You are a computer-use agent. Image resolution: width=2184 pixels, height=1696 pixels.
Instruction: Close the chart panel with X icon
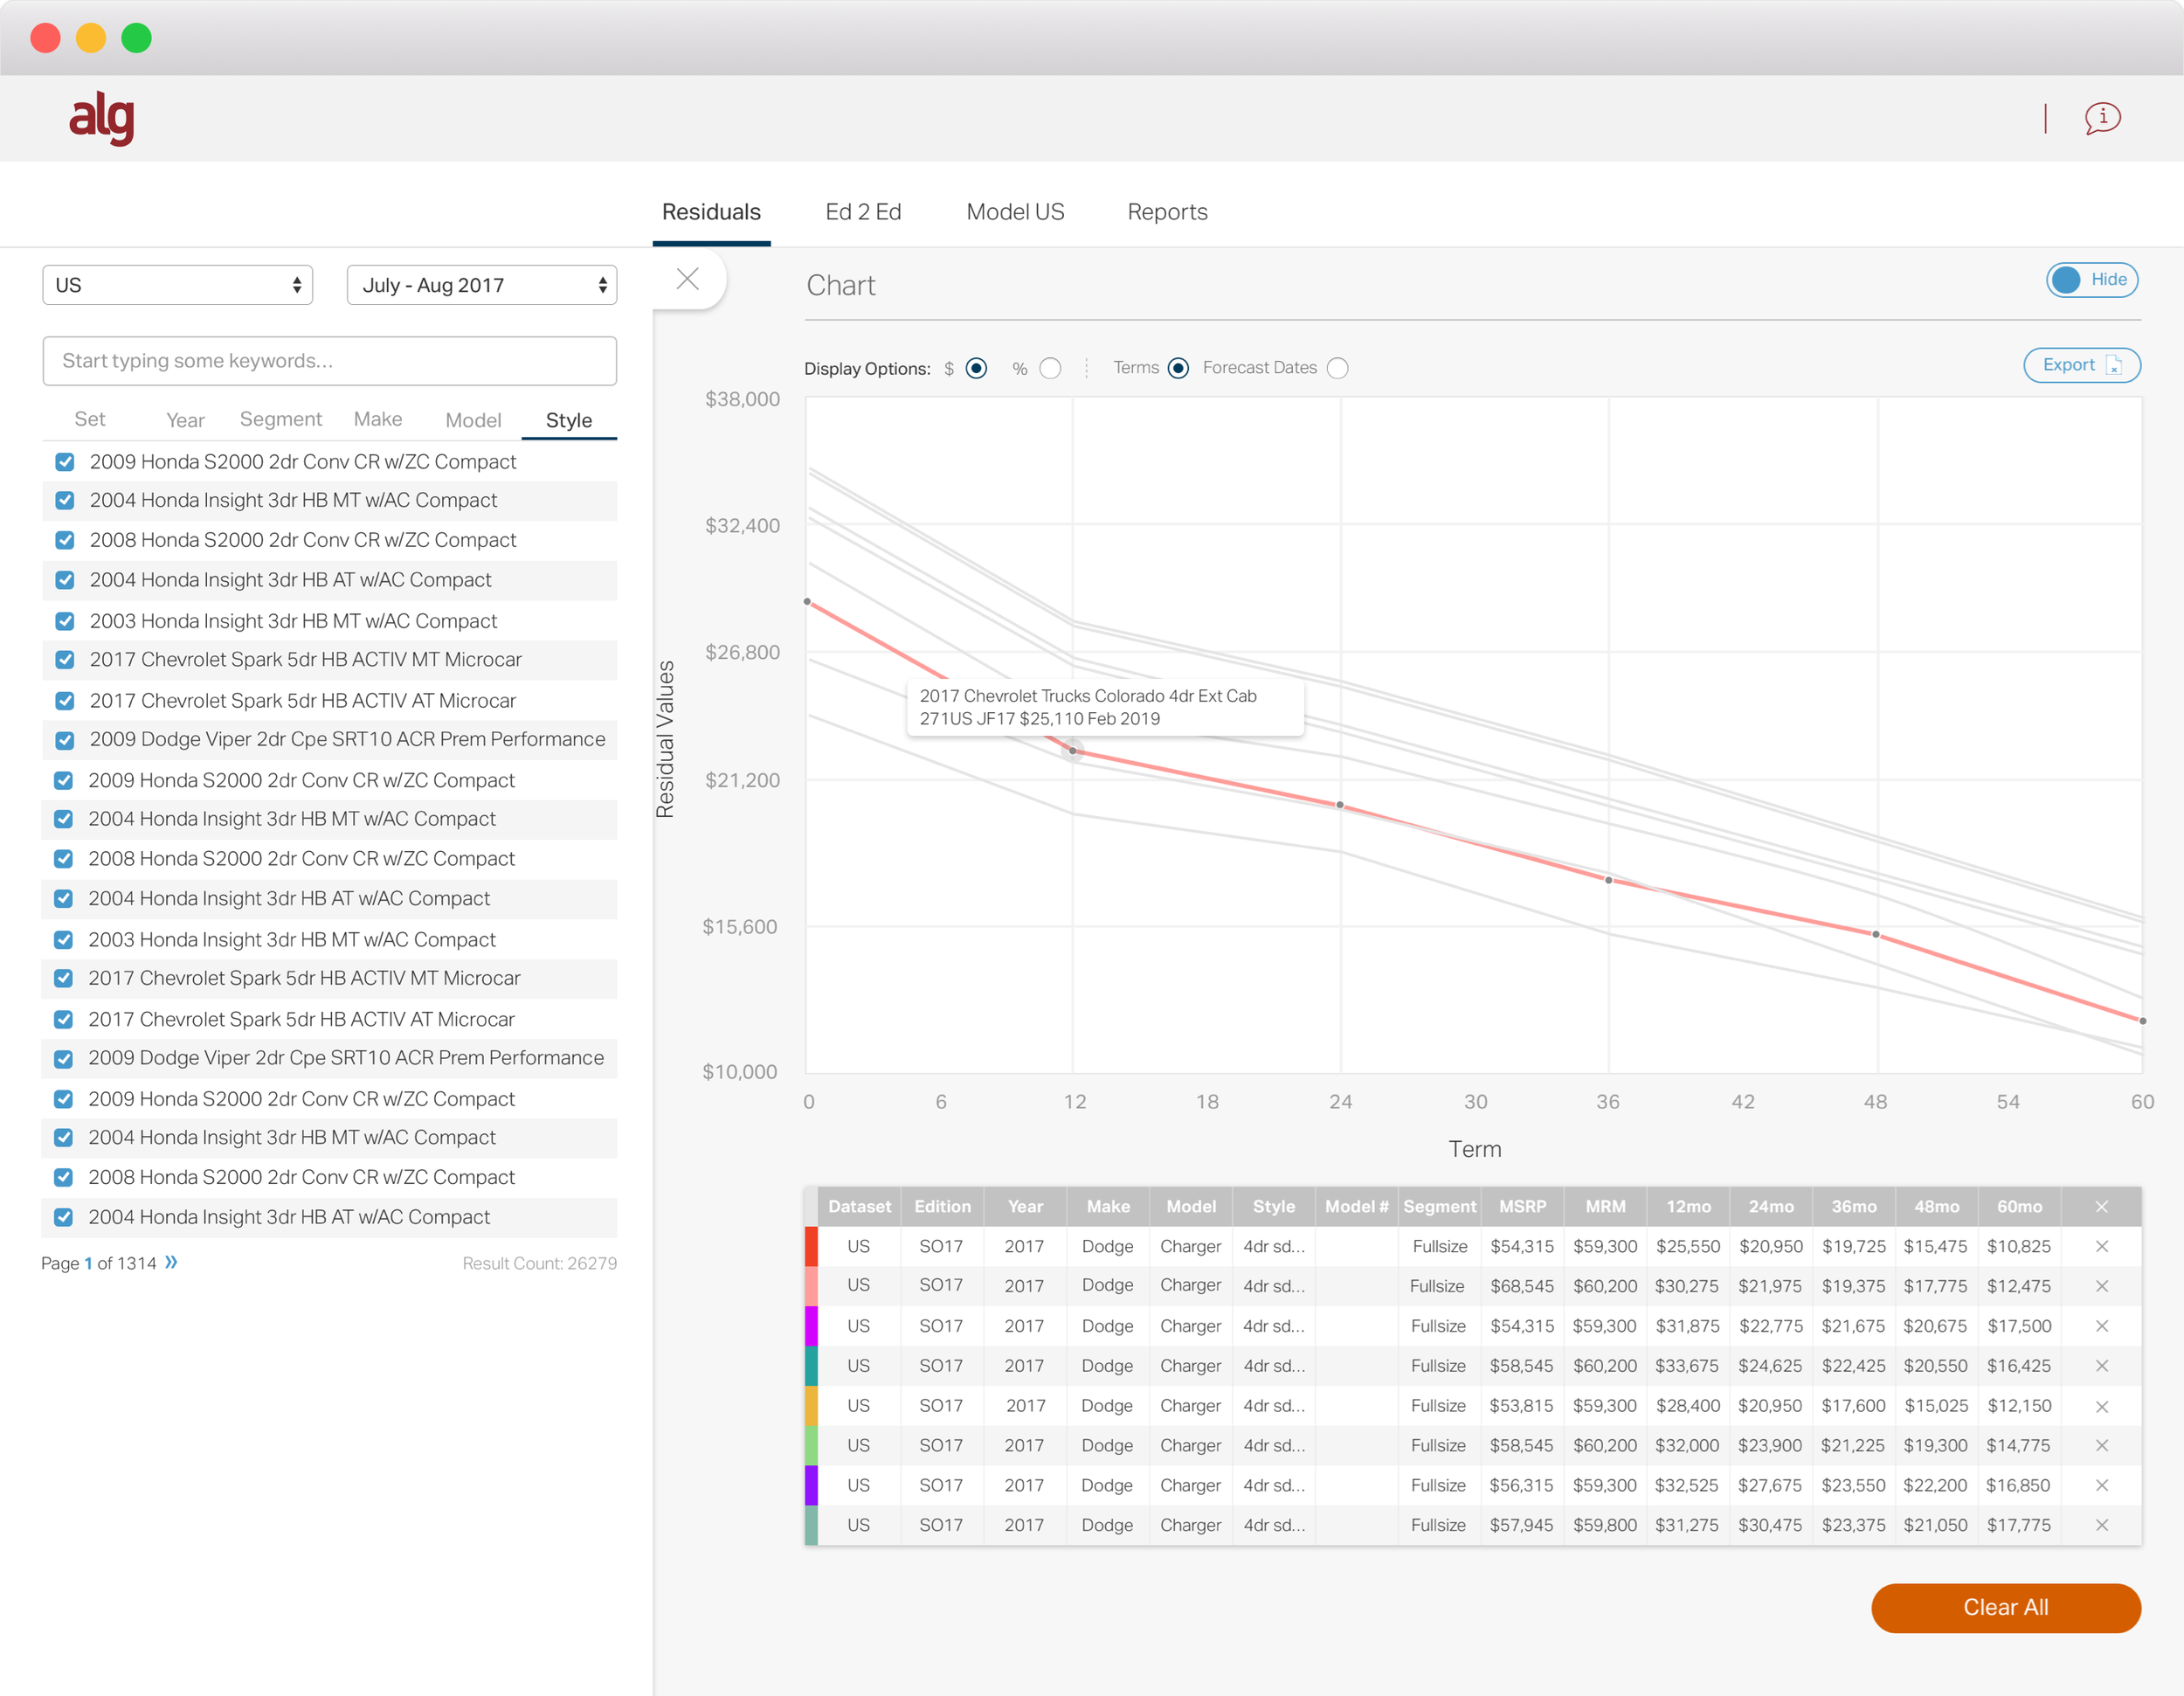[687, 279]
